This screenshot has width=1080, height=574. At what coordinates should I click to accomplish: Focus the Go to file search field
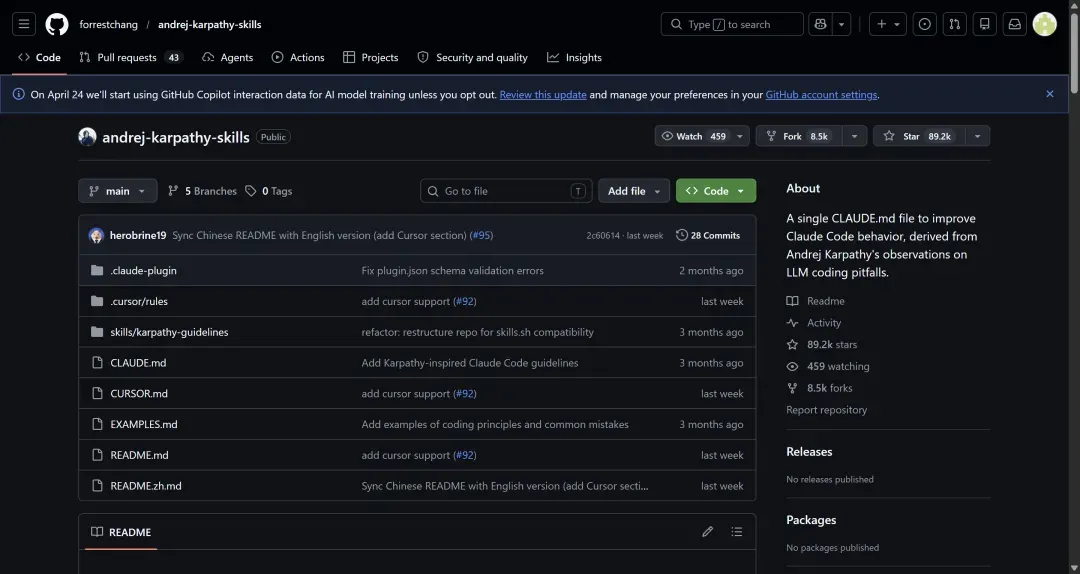(506, 191)
